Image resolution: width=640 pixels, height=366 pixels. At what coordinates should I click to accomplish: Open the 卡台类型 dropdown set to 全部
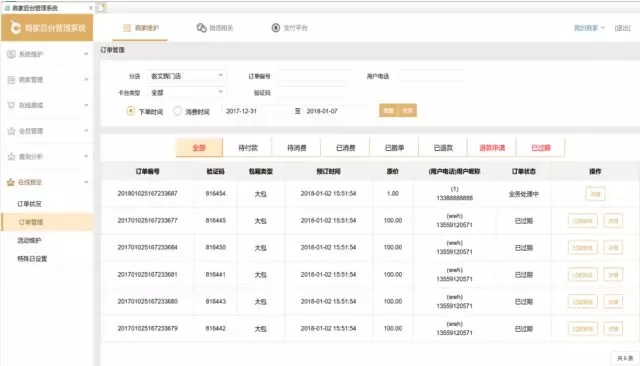187,93
